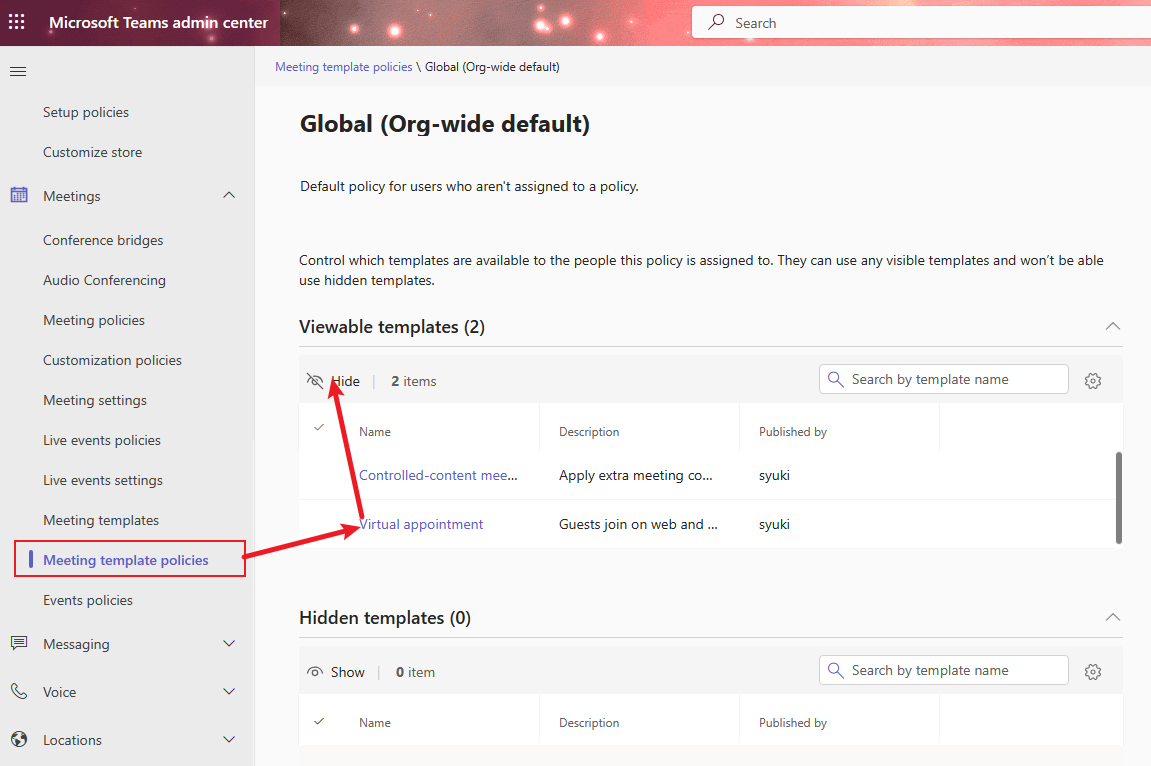Sort Hidden templates by Description column

click(589, 723)
